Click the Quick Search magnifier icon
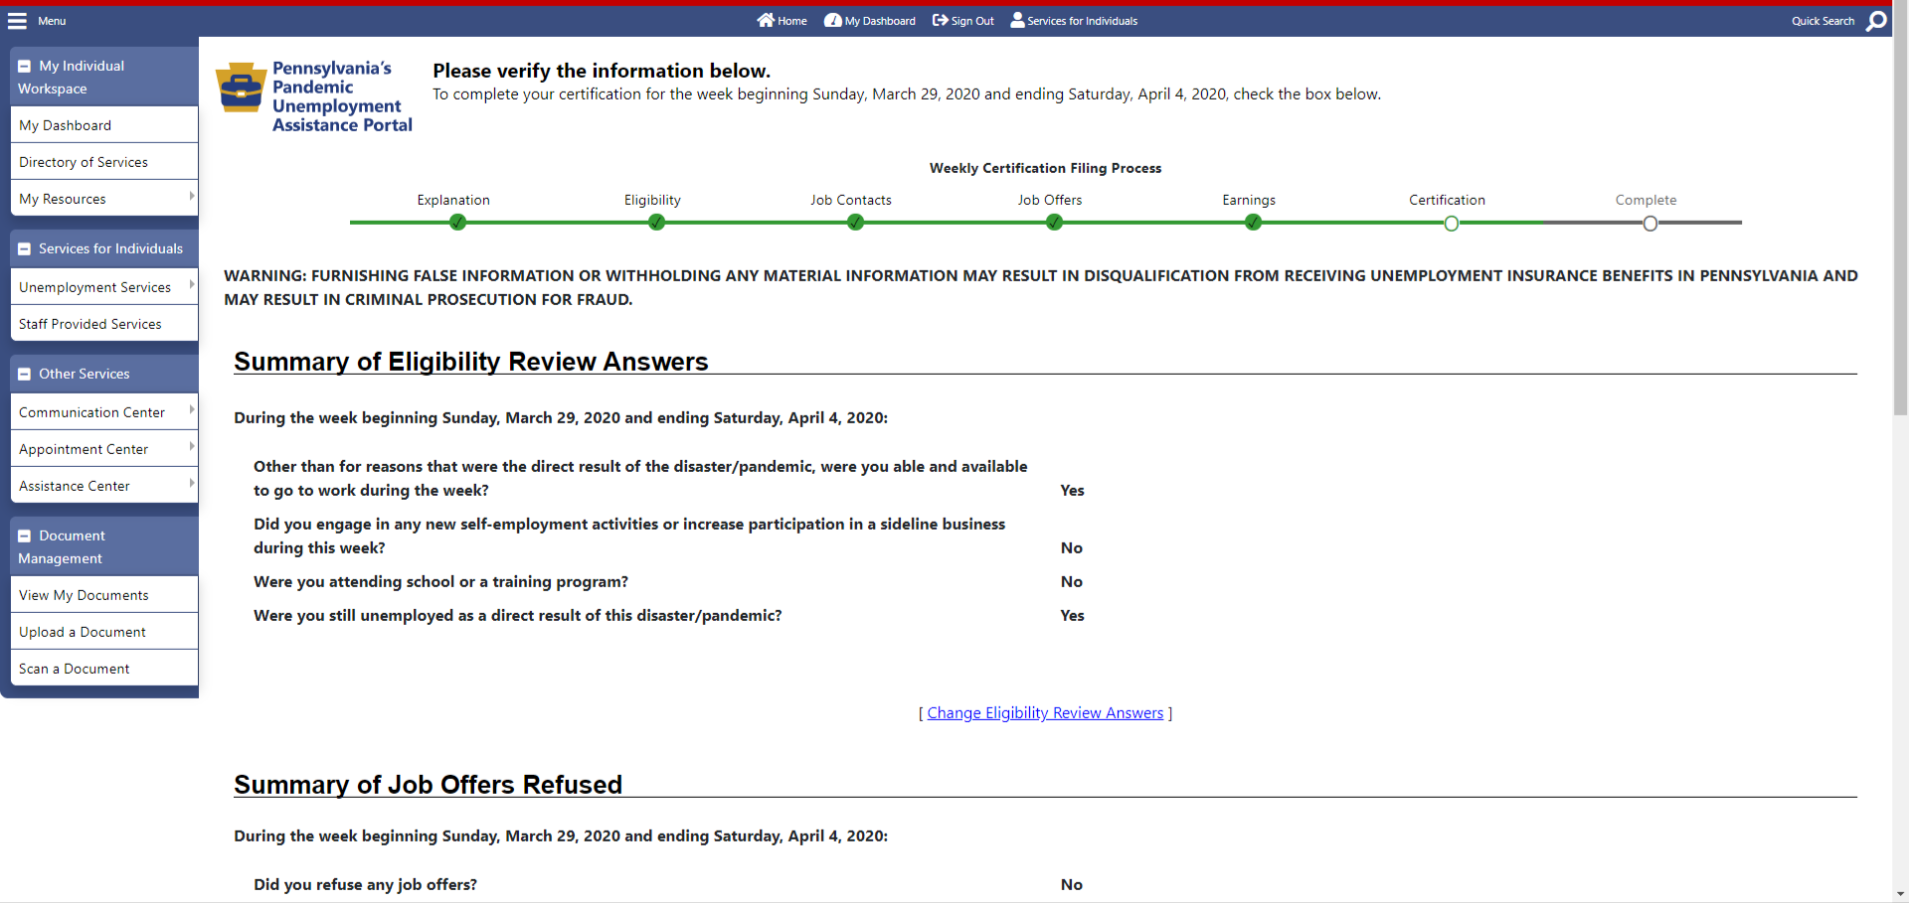This screenshot has width=1909, height=903. (x=1876, y=21)
